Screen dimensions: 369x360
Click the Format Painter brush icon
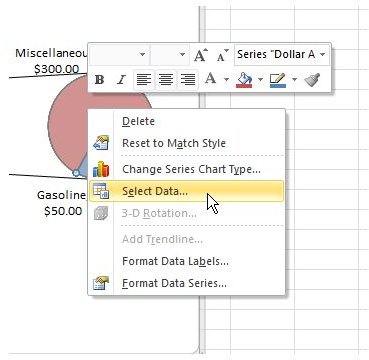pyautogui.click(x=312, y=80)
